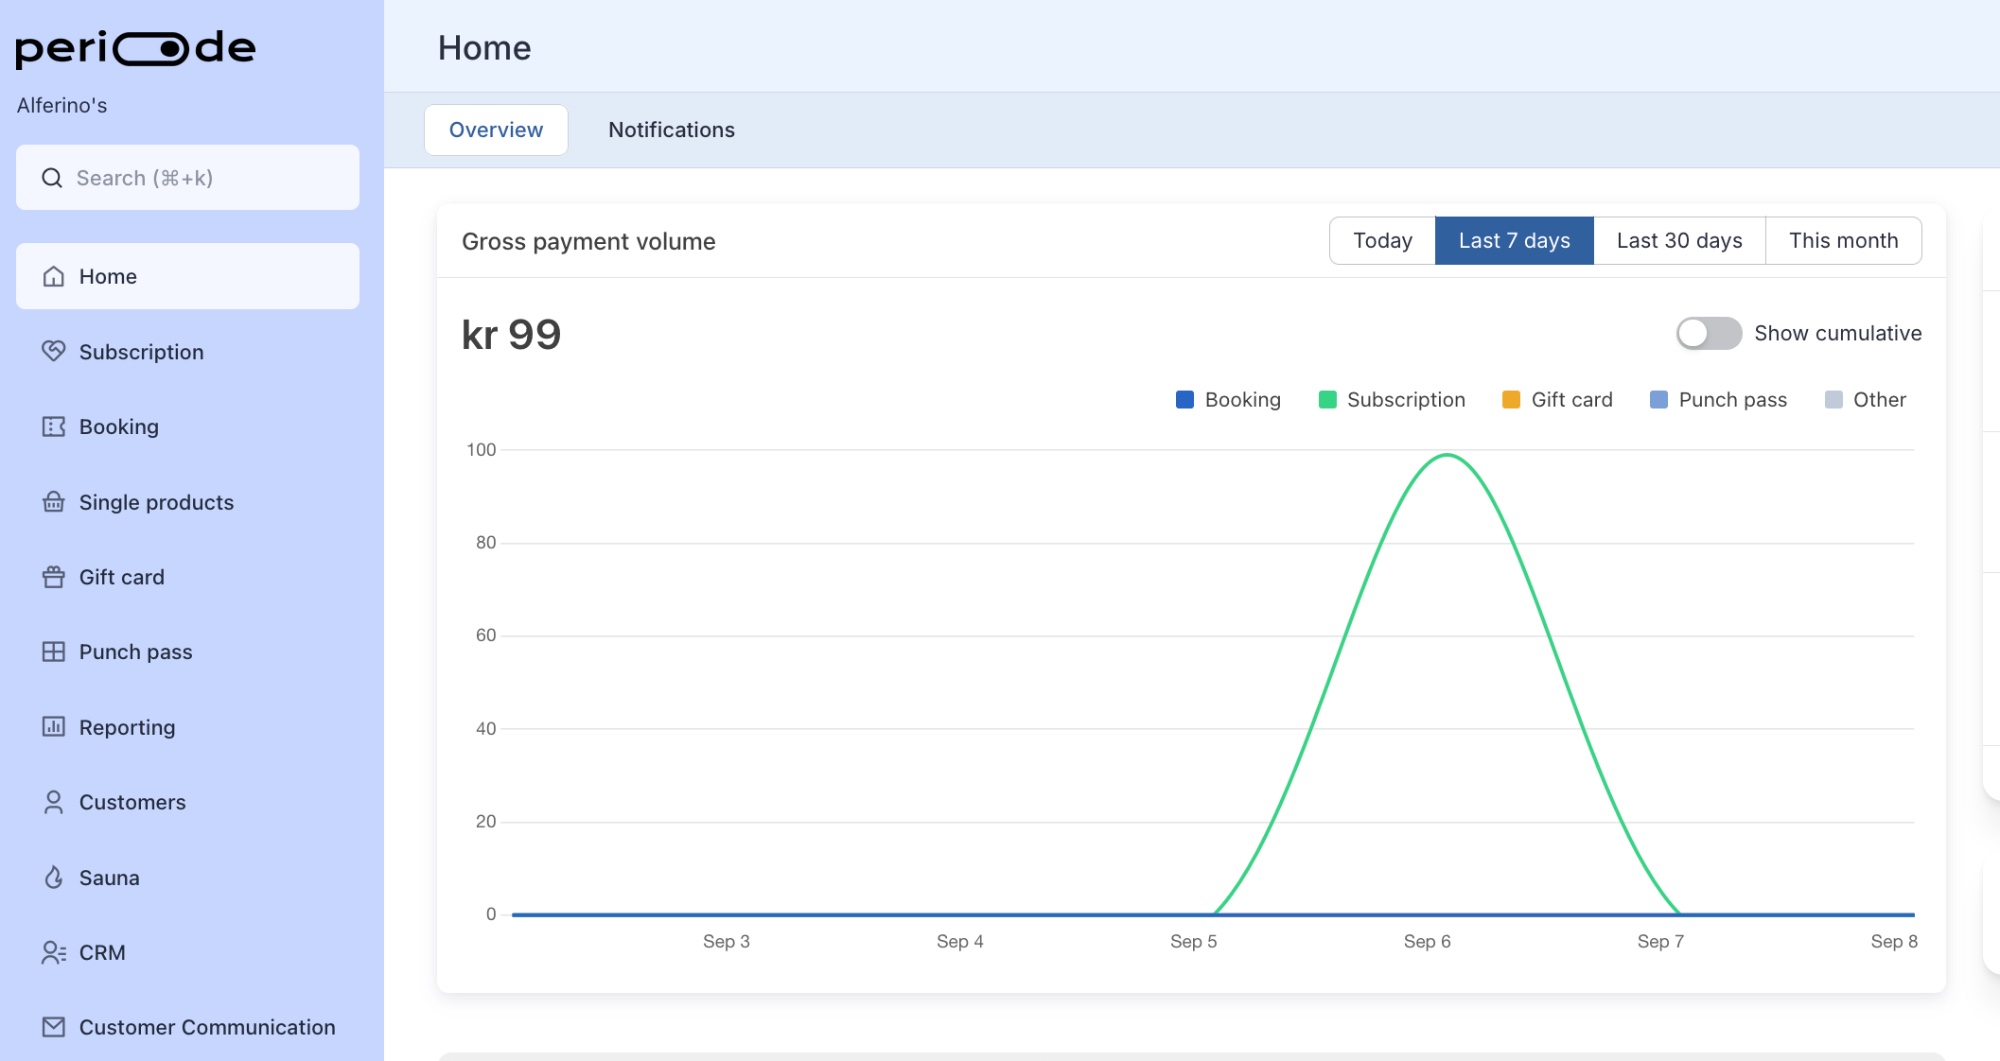Click the Punch pass grid icon
This screenshot has width=2000, height=1061.
click(x=54, y=652)
